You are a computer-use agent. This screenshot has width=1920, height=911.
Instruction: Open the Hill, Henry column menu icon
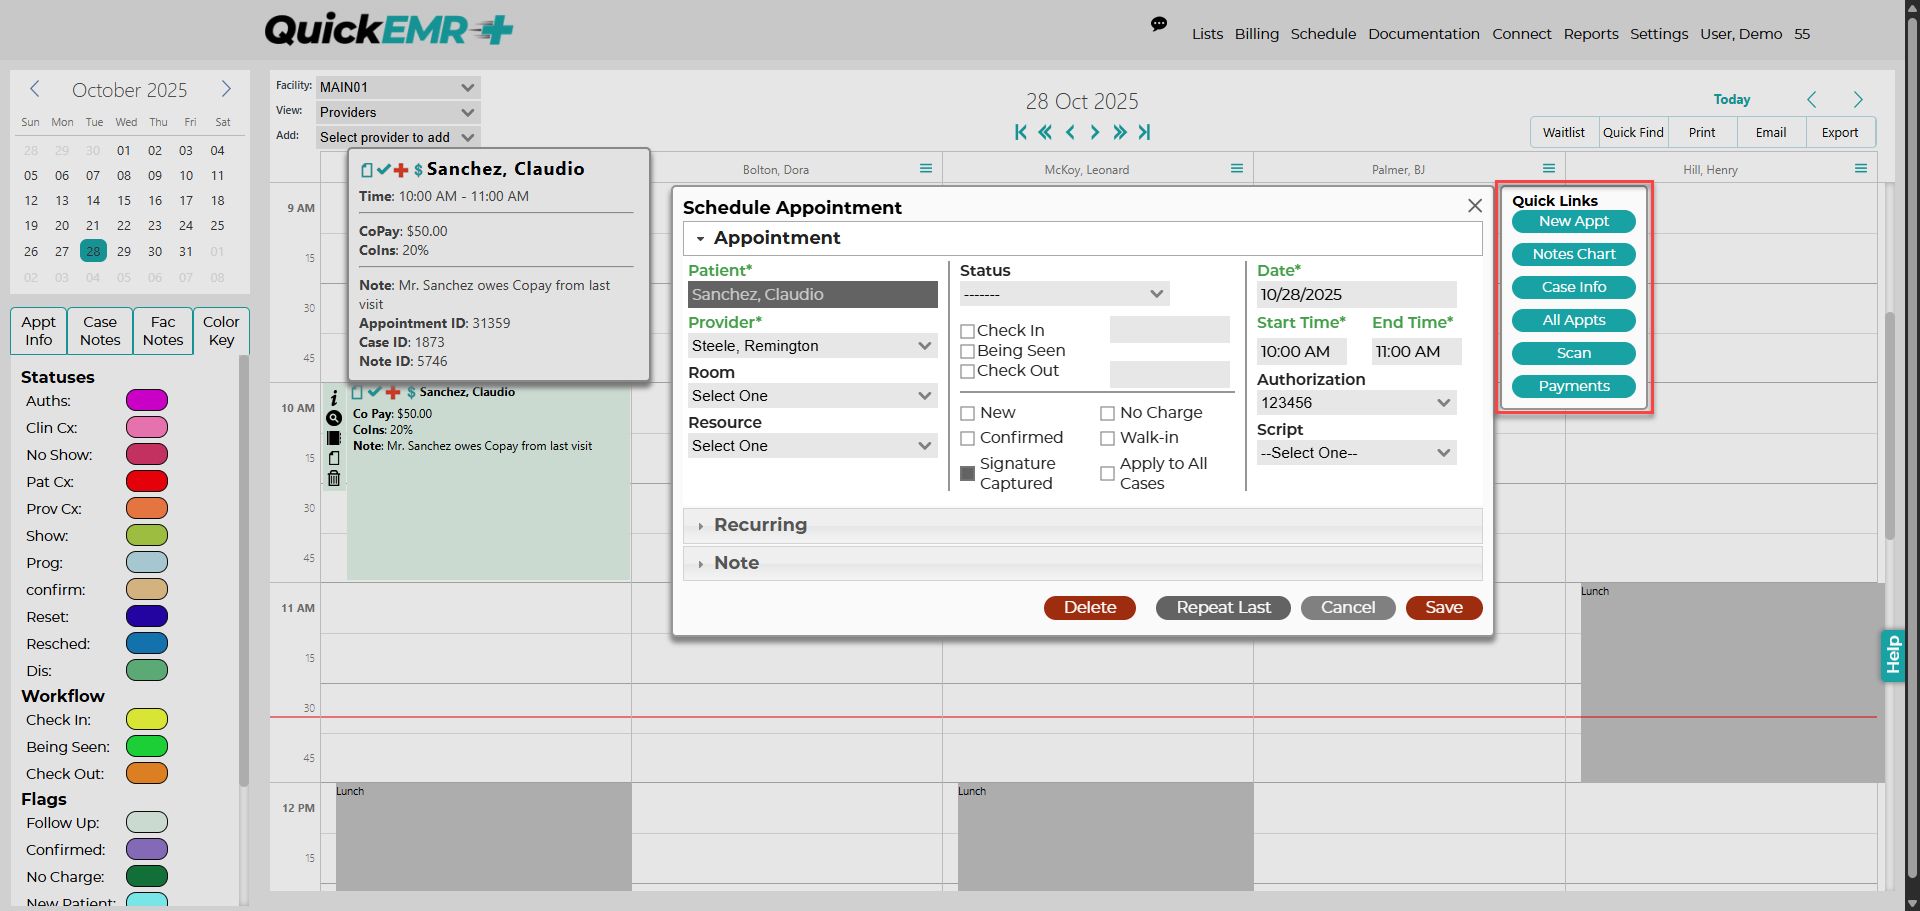point(1861,168)
